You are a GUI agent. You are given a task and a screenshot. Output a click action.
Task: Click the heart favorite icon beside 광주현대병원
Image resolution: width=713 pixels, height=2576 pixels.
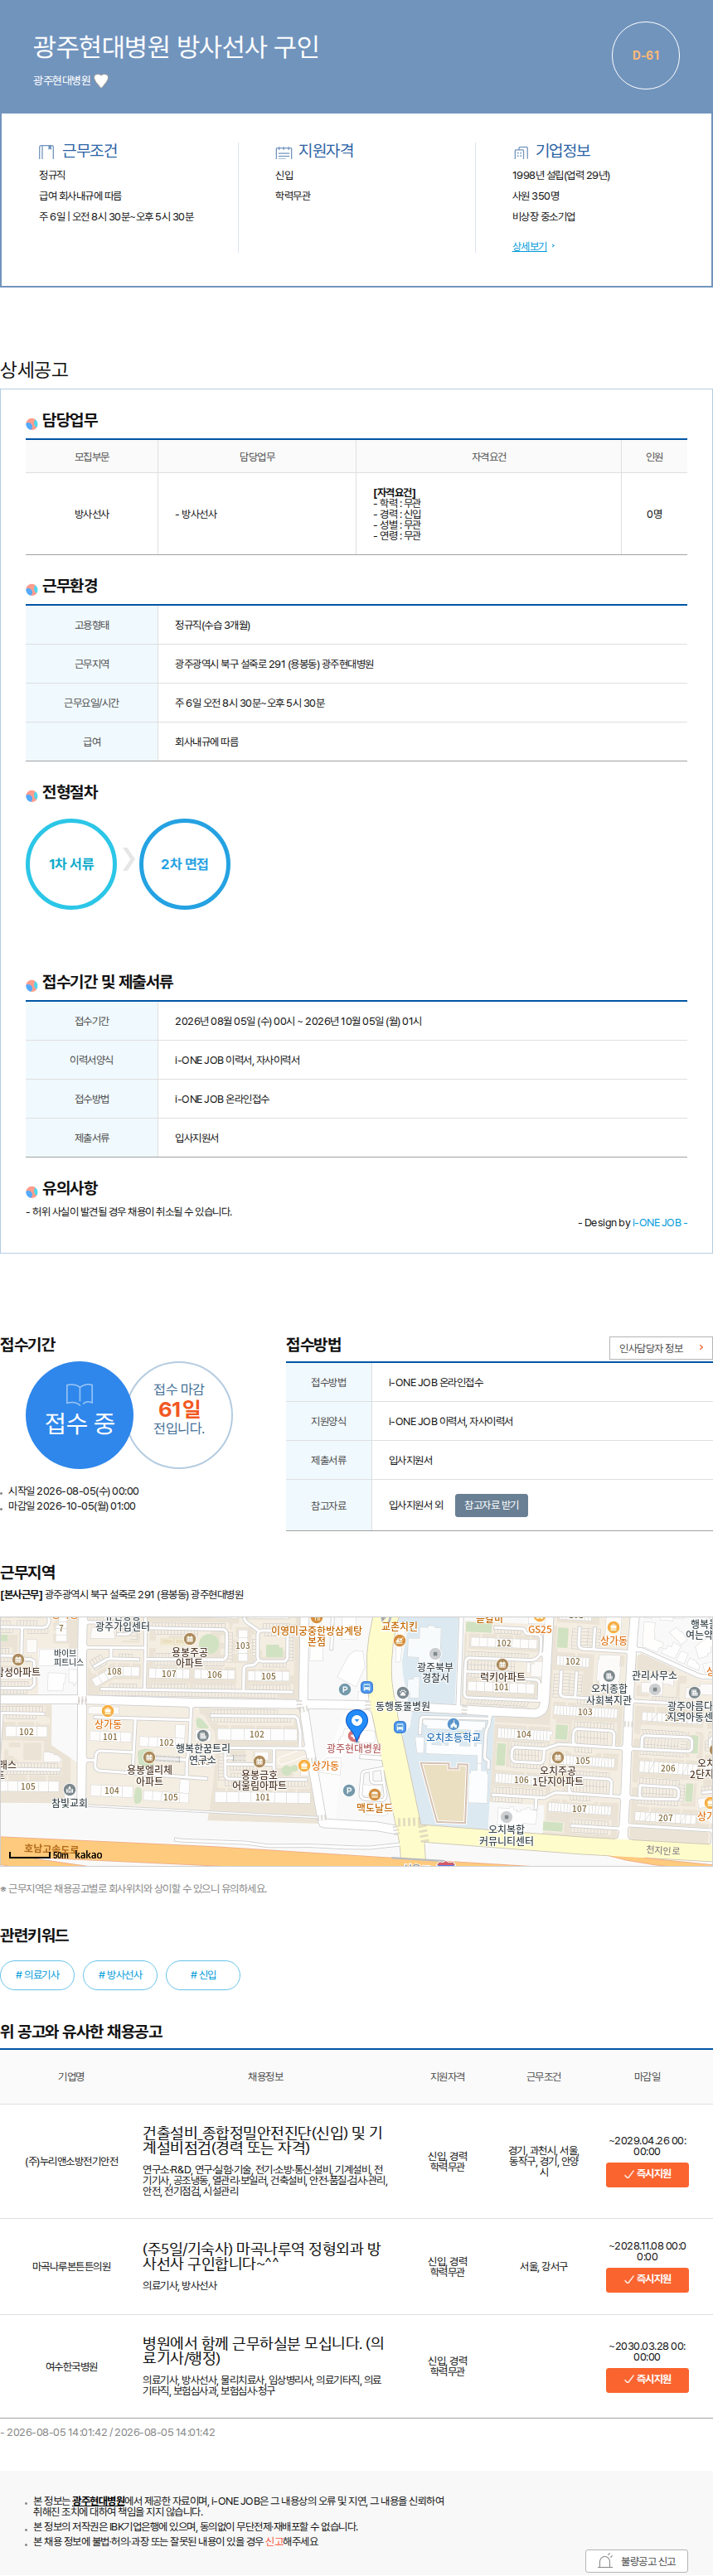101,81
